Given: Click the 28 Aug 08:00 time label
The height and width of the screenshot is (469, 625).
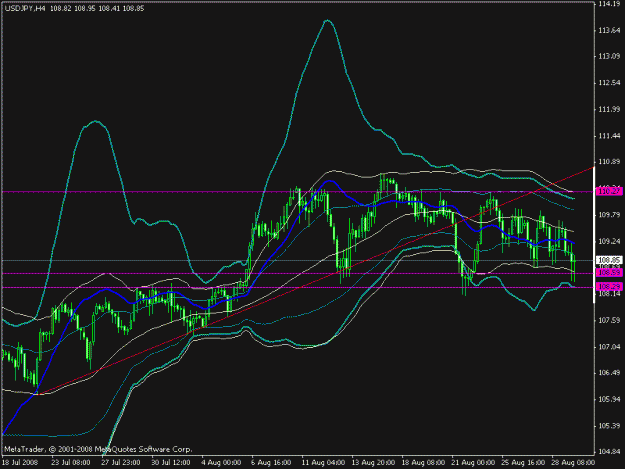Looking at the screenshot, I should click(574, 463).
